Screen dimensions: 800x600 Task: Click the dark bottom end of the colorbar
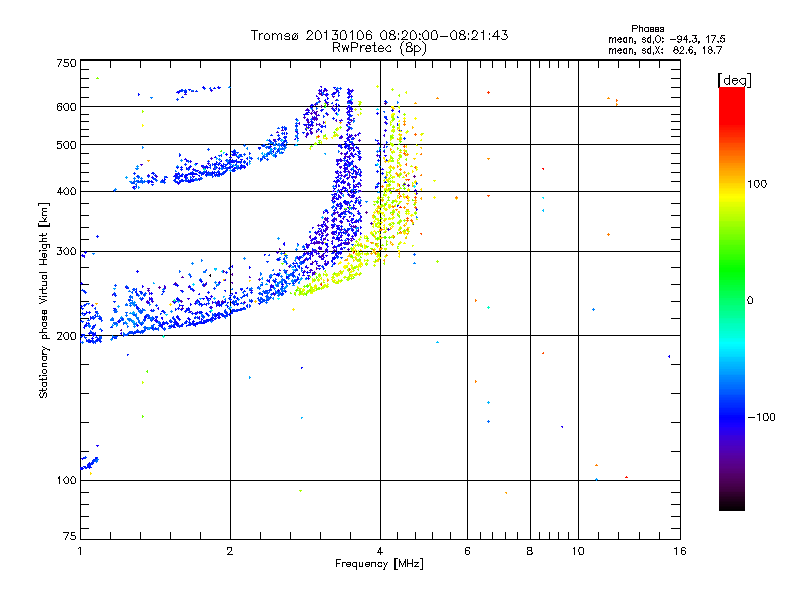coord(732,503)
